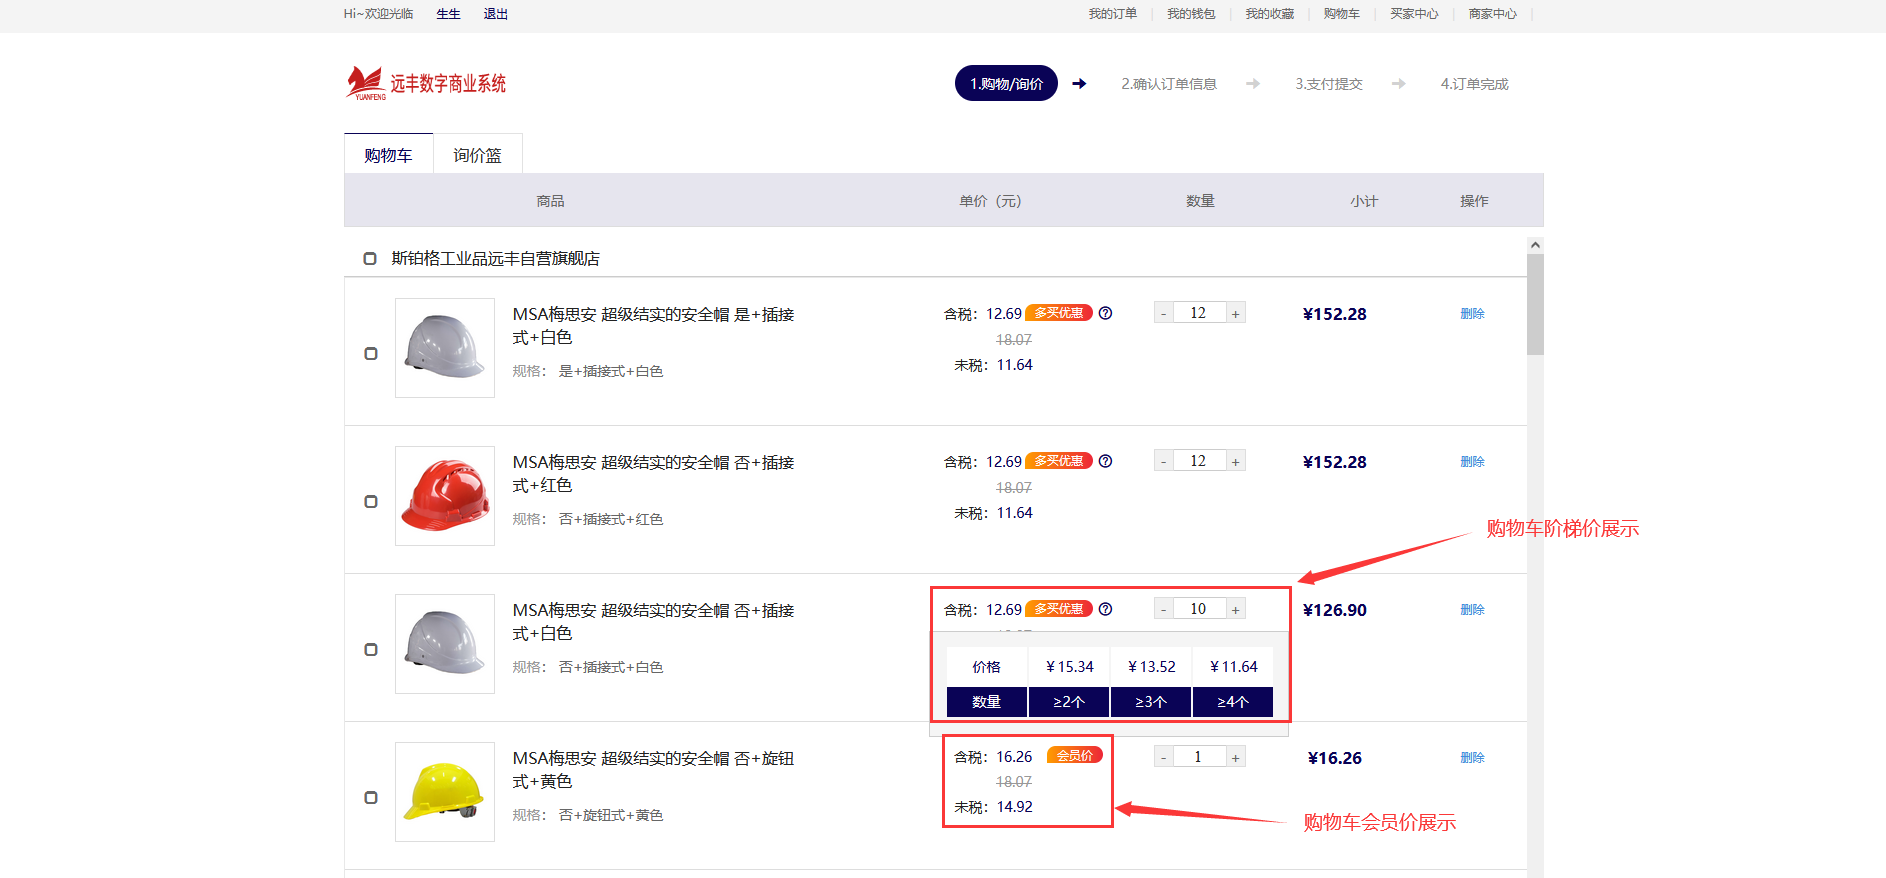Open product title 否+旋钮式+黄色
Image resolution: width=1886 pixels, height=878 pixels.
653,770
